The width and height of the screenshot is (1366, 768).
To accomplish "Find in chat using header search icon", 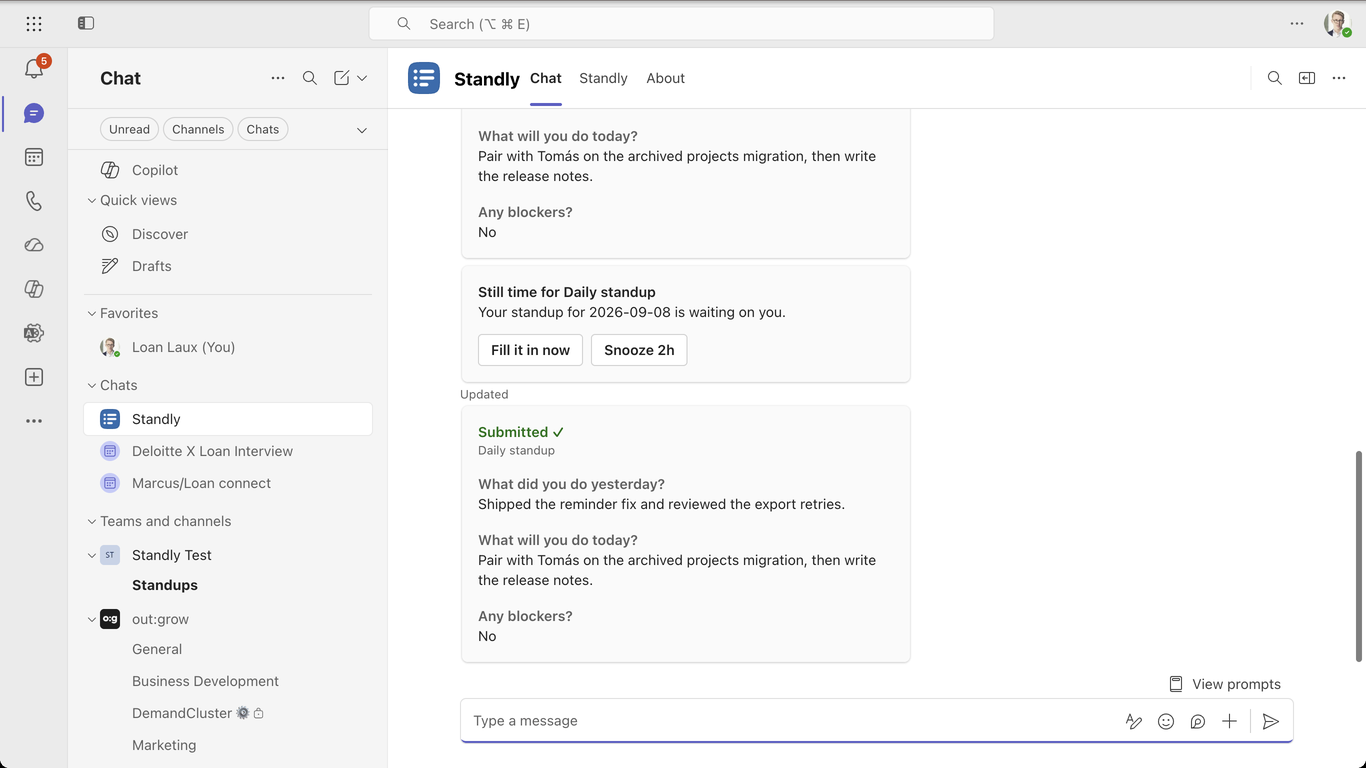I will [1275, 78].
